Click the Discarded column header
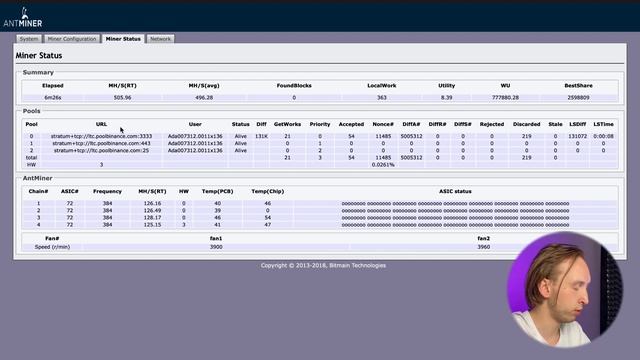 pos(527,124)
